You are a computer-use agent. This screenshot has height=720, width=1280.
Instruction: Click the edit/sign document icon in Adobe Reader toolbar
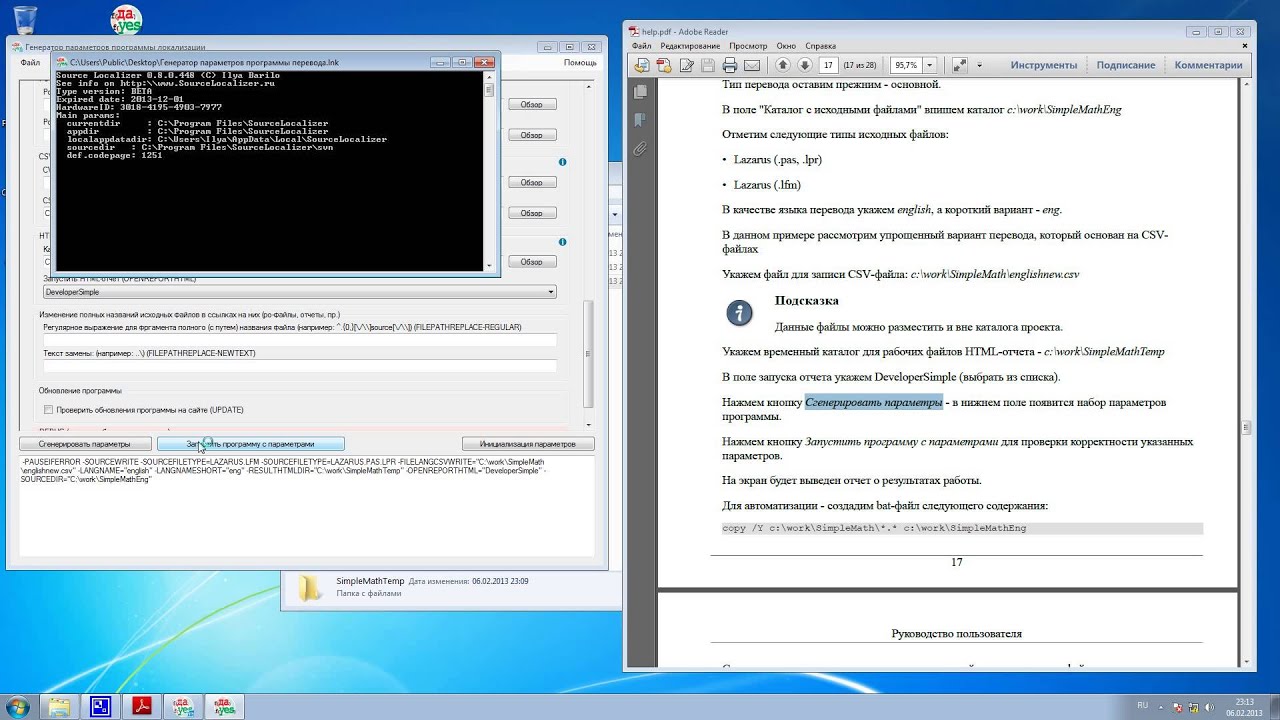686,65
